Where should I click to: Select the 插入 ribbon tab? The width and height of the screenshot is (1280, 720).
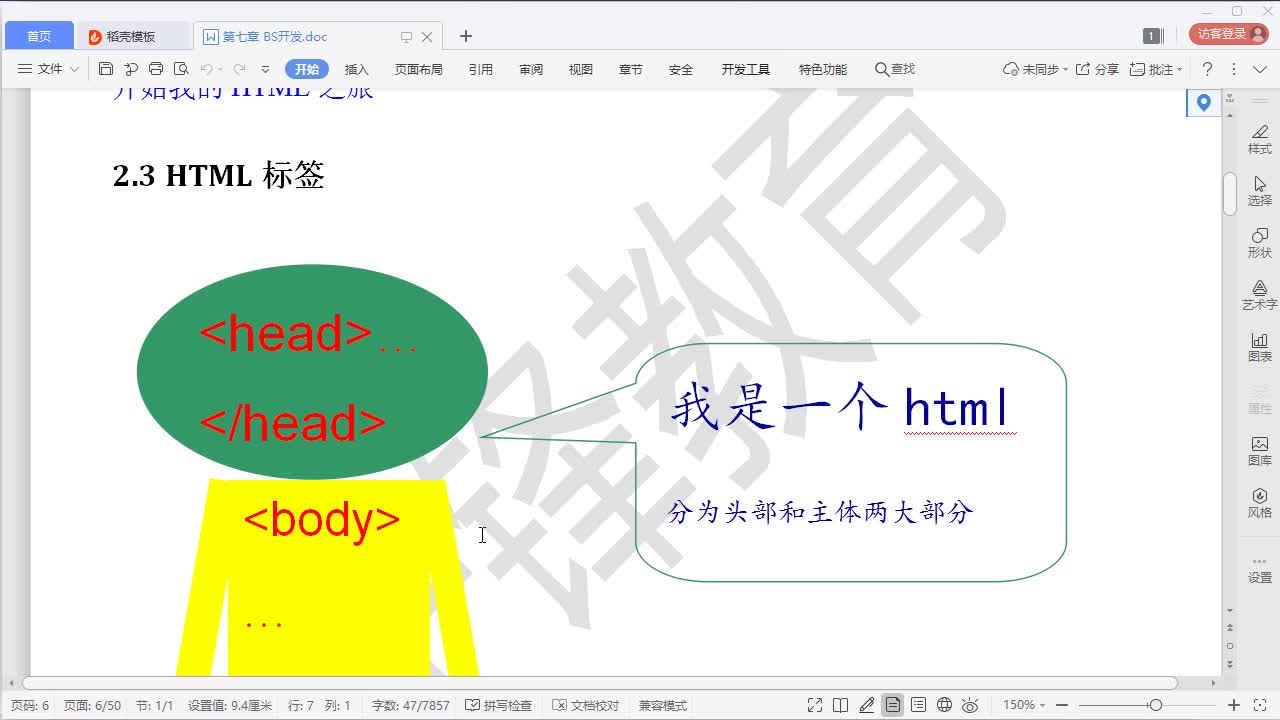point(357,69)
